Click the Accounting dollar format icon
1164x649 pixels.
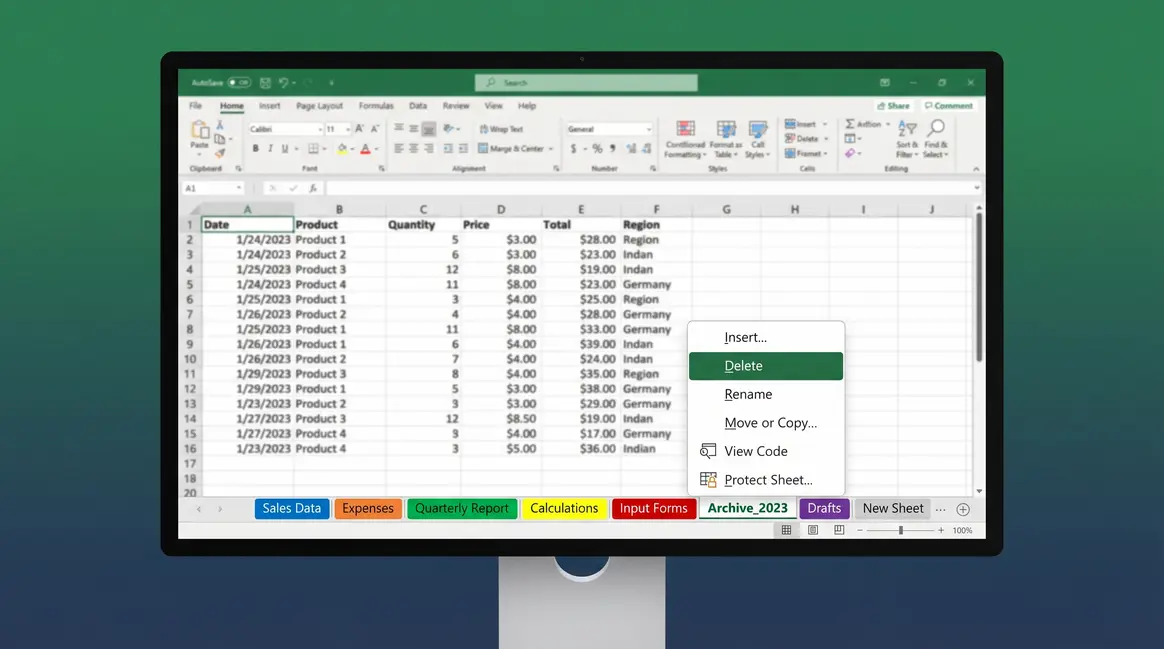tap(573, 149)
